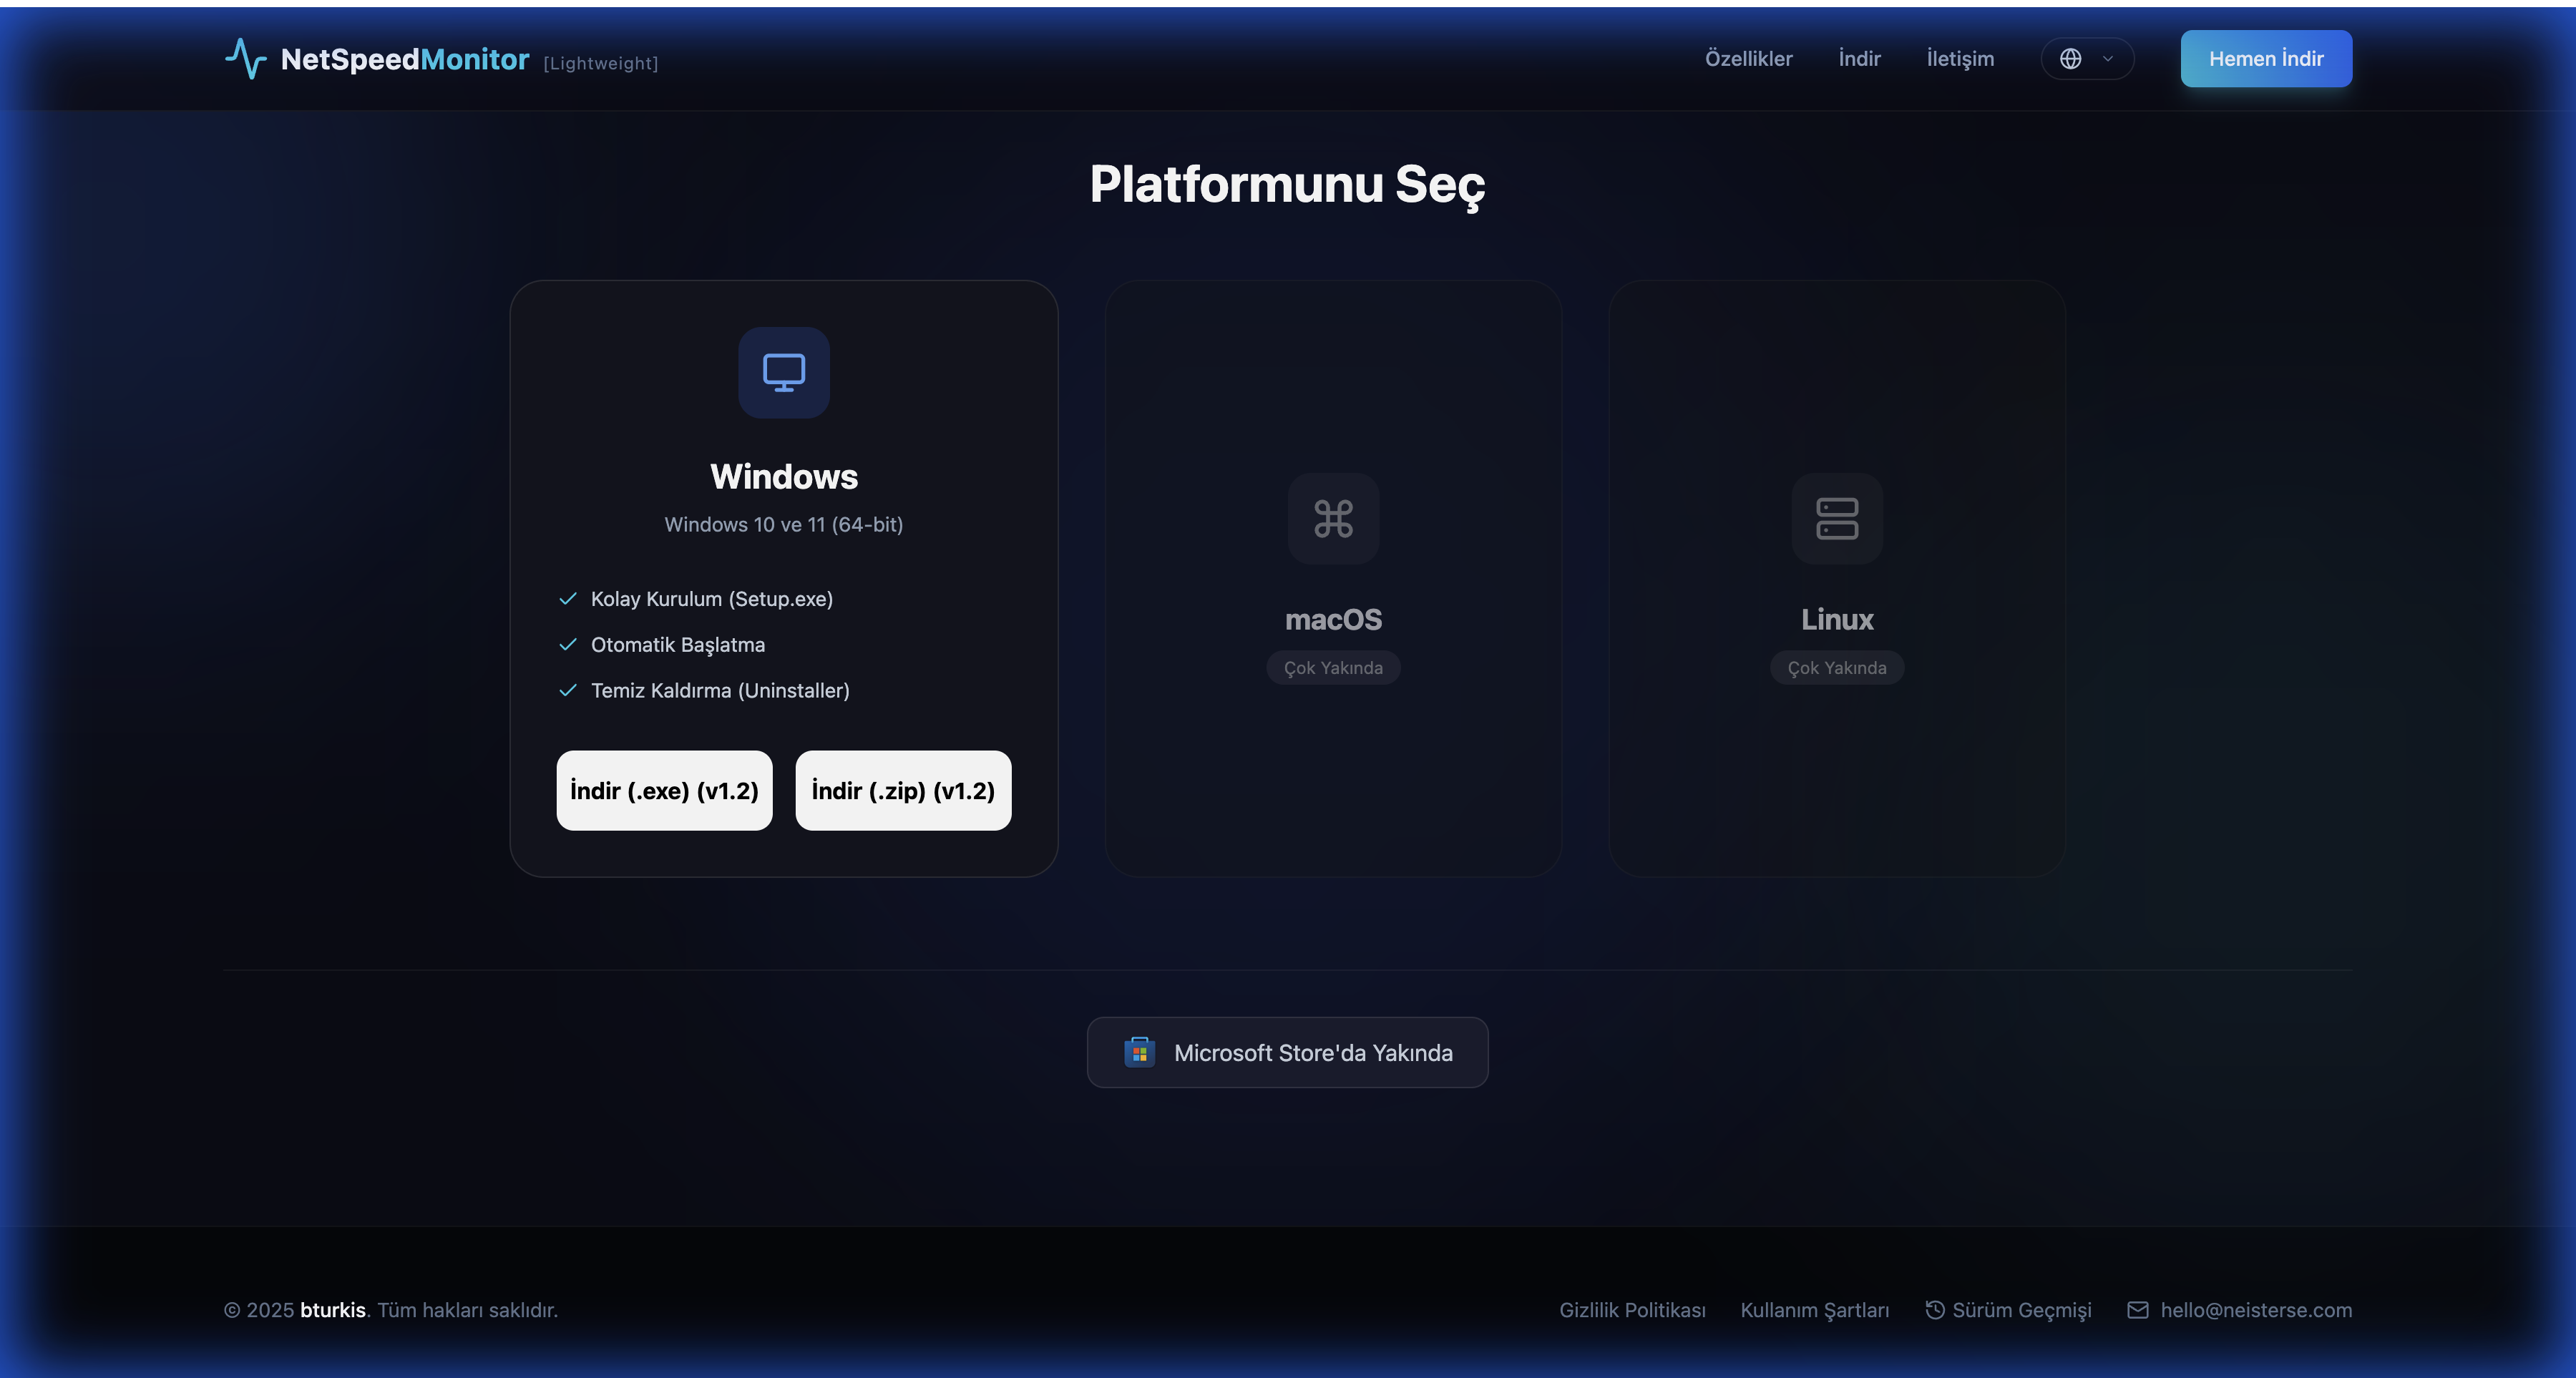Open the Kullanım Şartları link
2576x1378 pixels.
tap(1814, 1309)
